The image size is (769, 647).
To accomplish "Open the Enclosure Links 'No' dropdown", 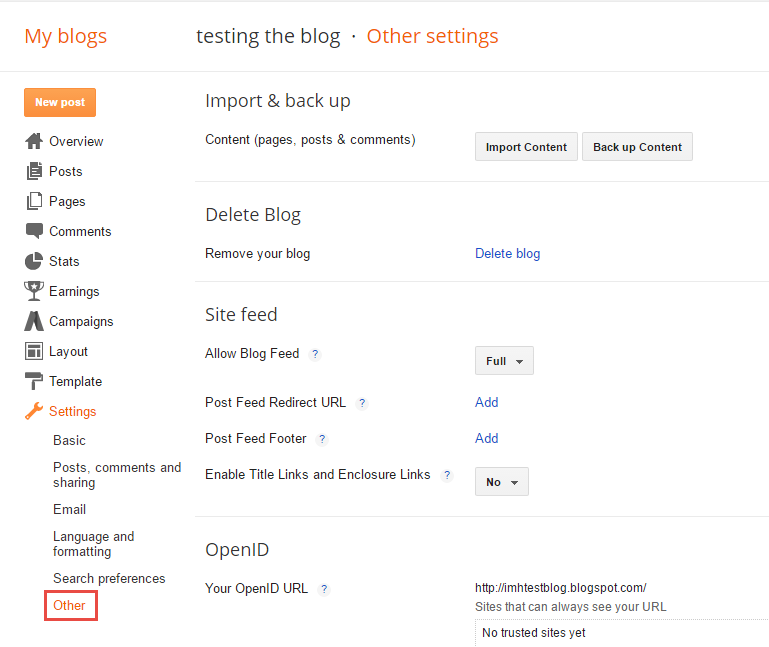I will (501, 482).
